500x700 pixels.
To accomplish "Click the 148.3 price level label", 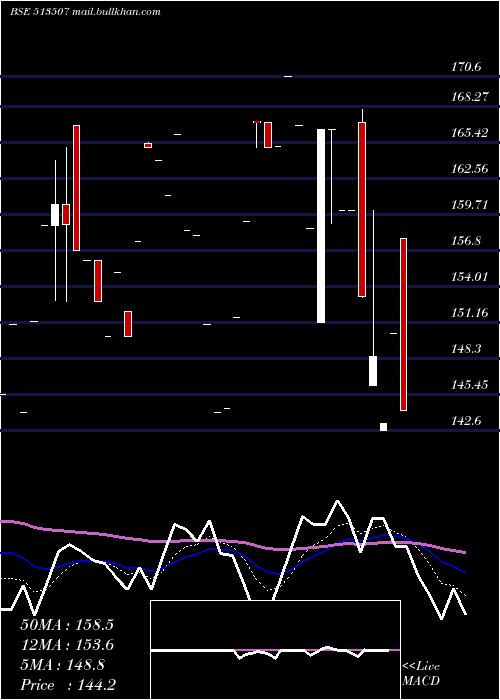I will pos(466,349).
